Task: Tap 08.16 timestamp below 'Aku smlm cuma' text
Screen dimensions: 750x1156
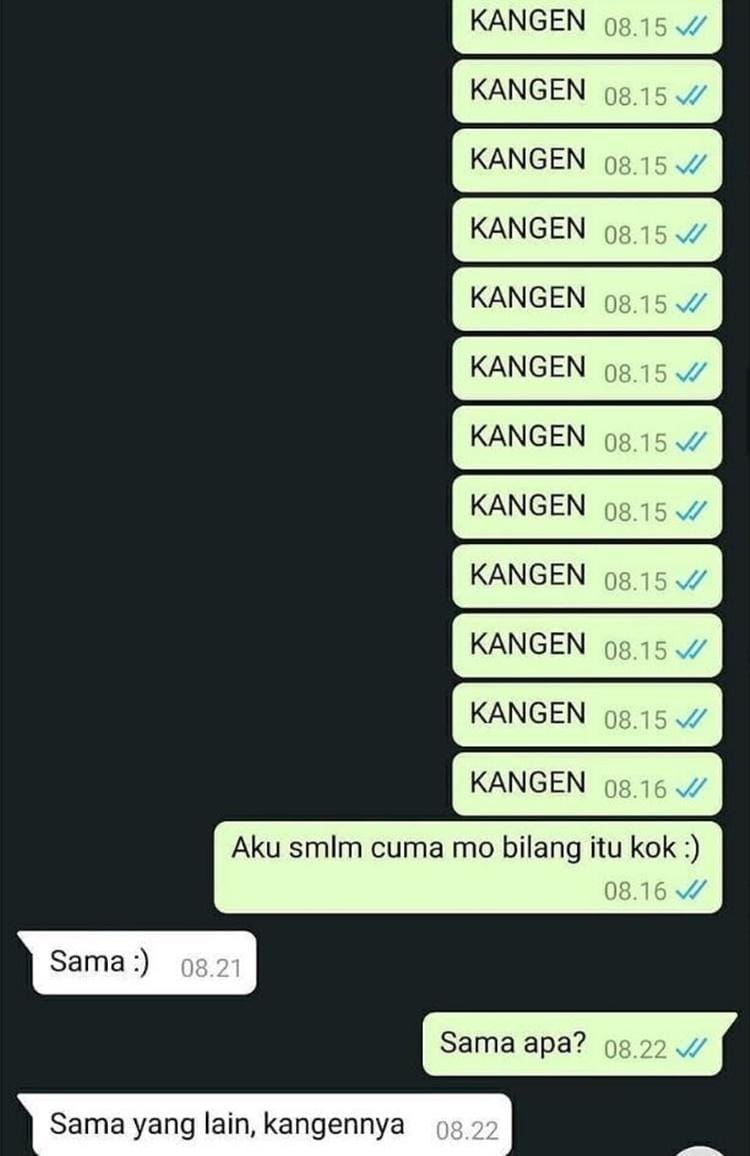Action: [635, 891]
